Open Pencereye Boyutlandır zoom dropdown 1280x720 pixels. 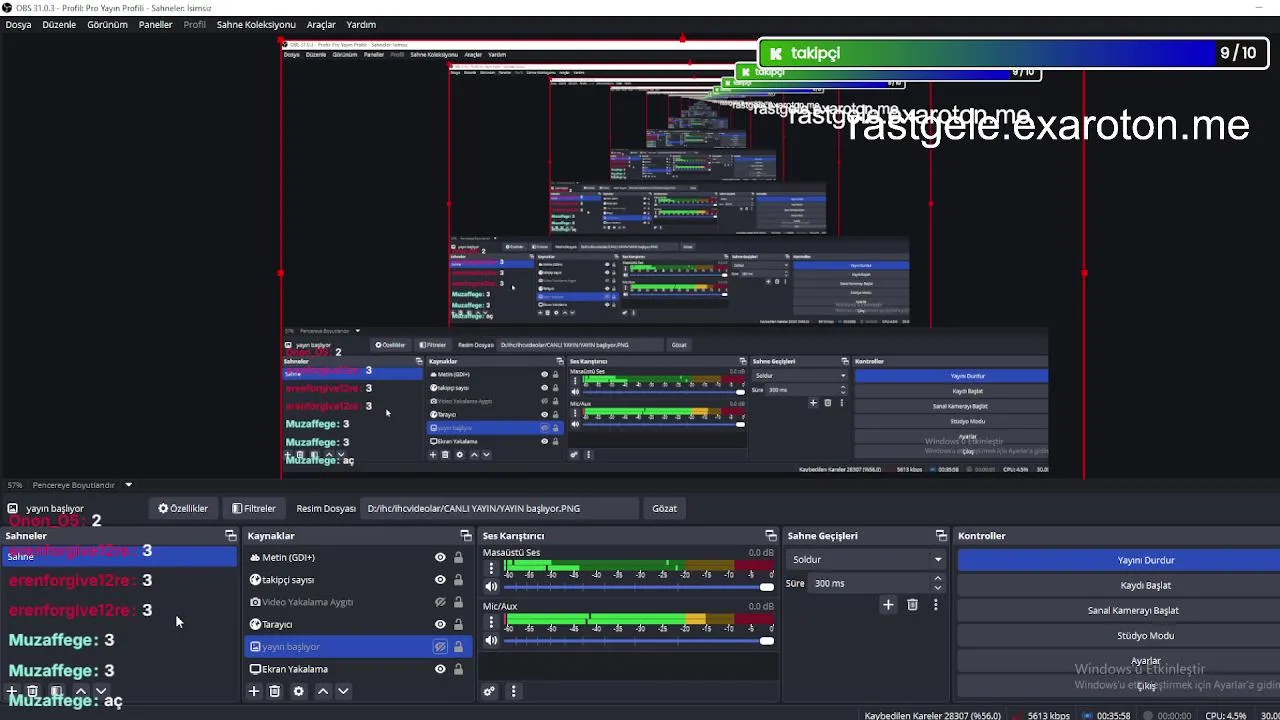[128, 485]
